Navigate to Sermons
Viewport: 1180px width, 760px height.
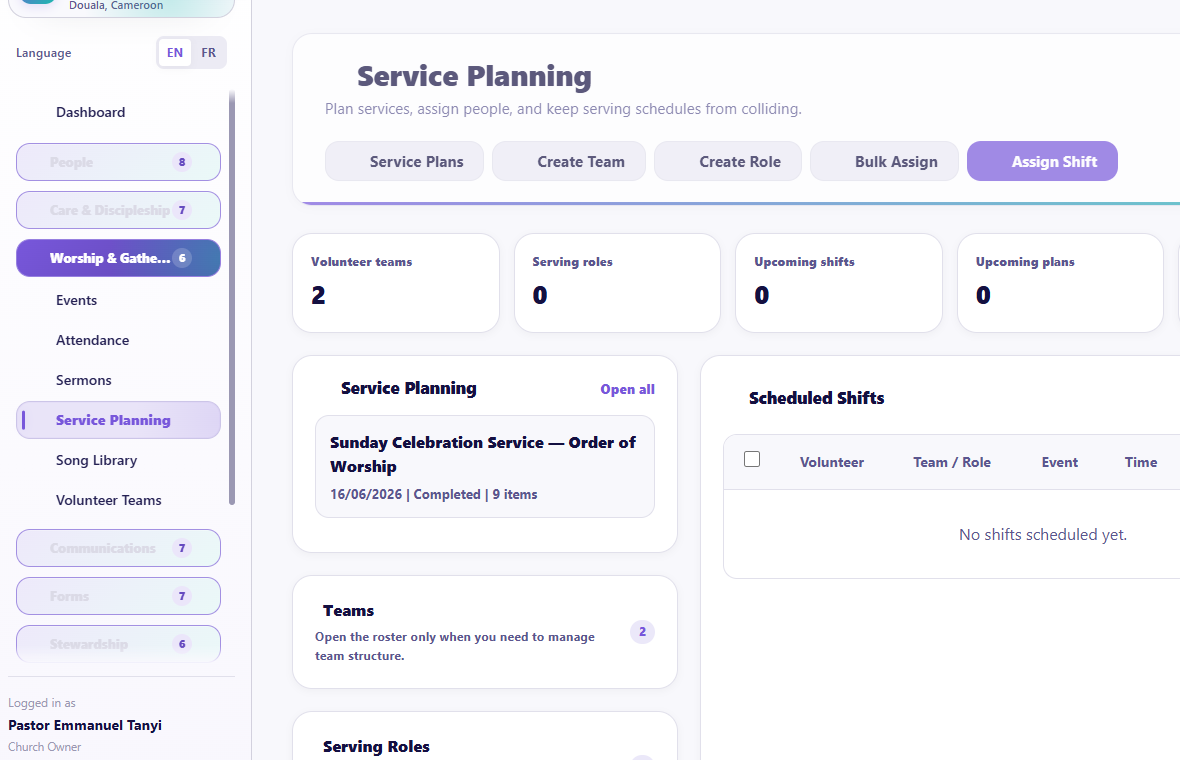click(x=118, y=380)
